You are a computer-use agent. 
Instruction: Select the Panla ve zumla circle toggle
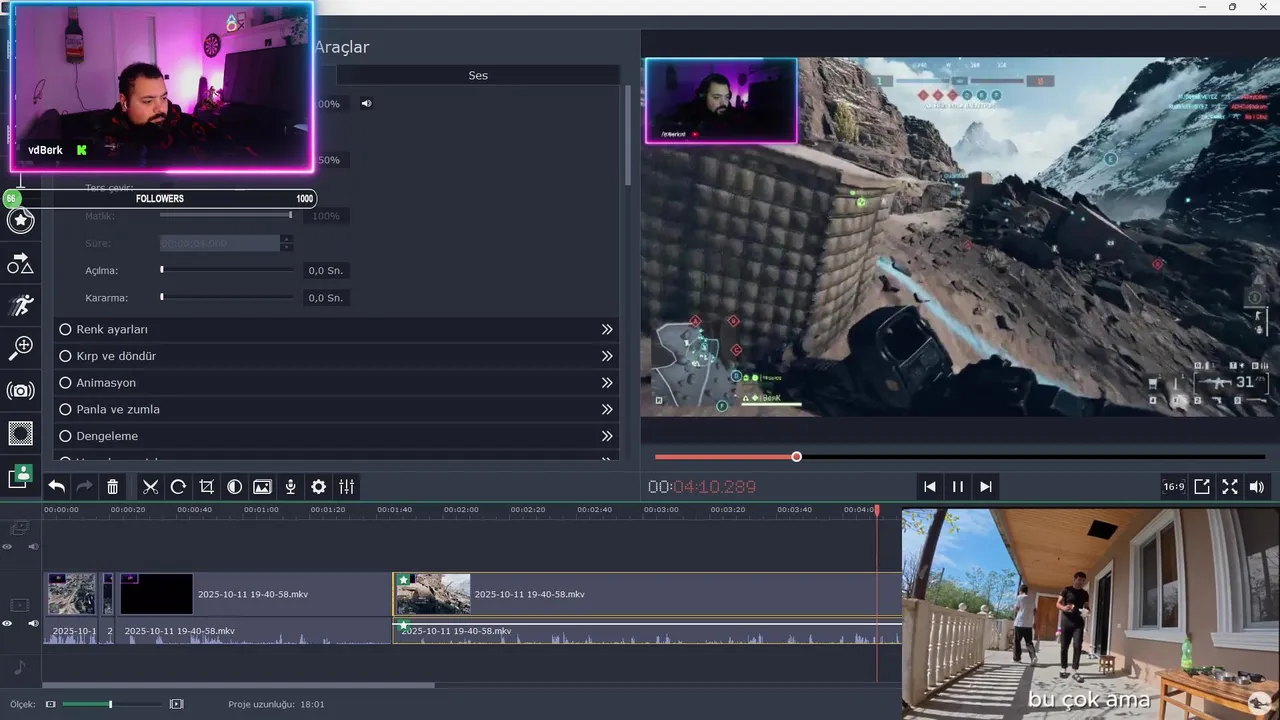click(65, 409)
